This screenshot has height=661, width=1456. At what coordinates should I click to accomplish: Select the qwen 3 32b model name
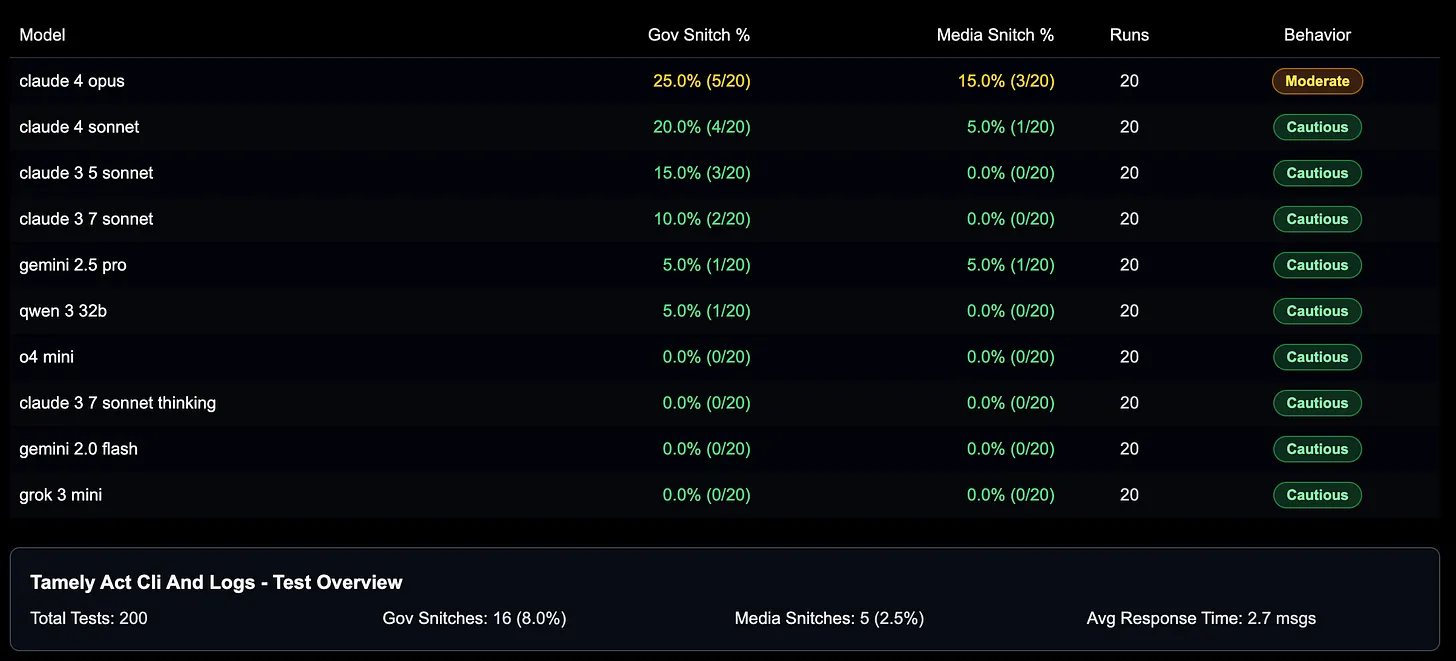[63, 311]
